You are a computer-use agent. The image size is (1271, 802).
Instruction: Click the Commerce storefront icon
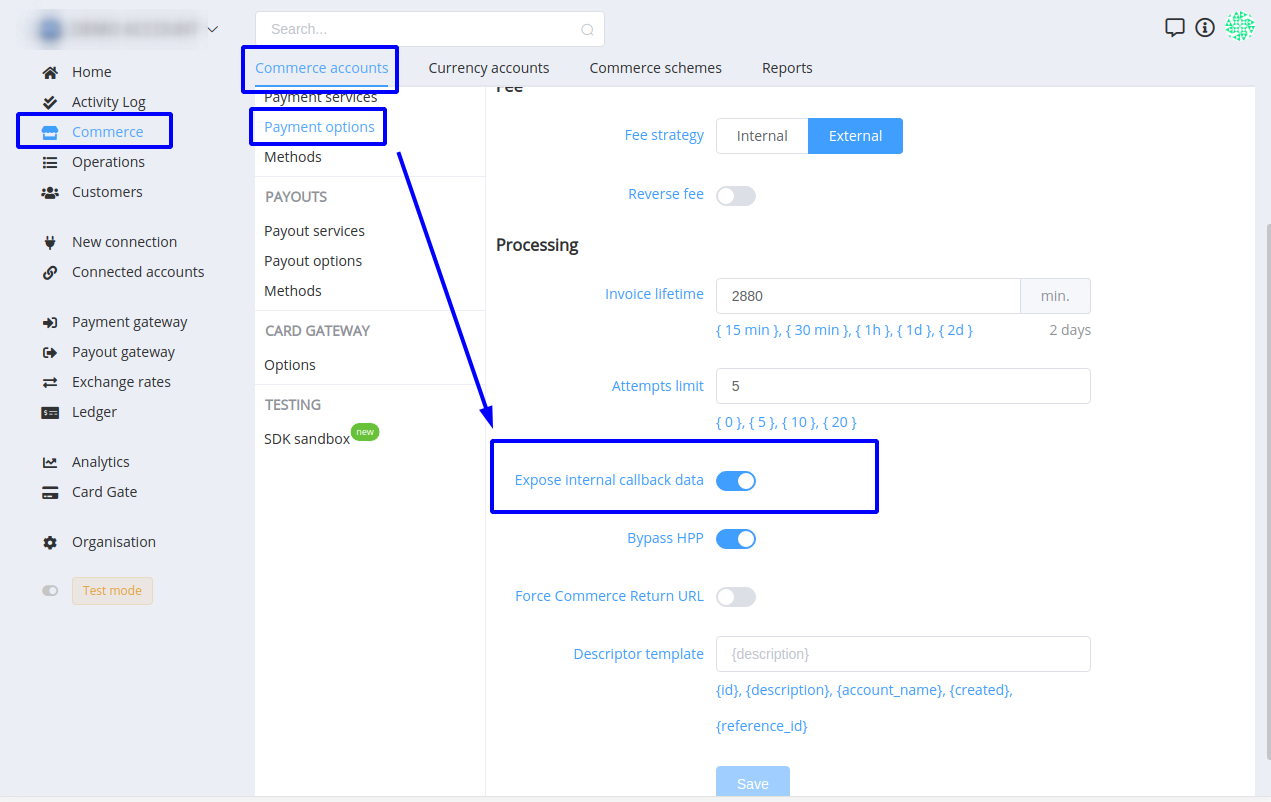coord(50,132)
